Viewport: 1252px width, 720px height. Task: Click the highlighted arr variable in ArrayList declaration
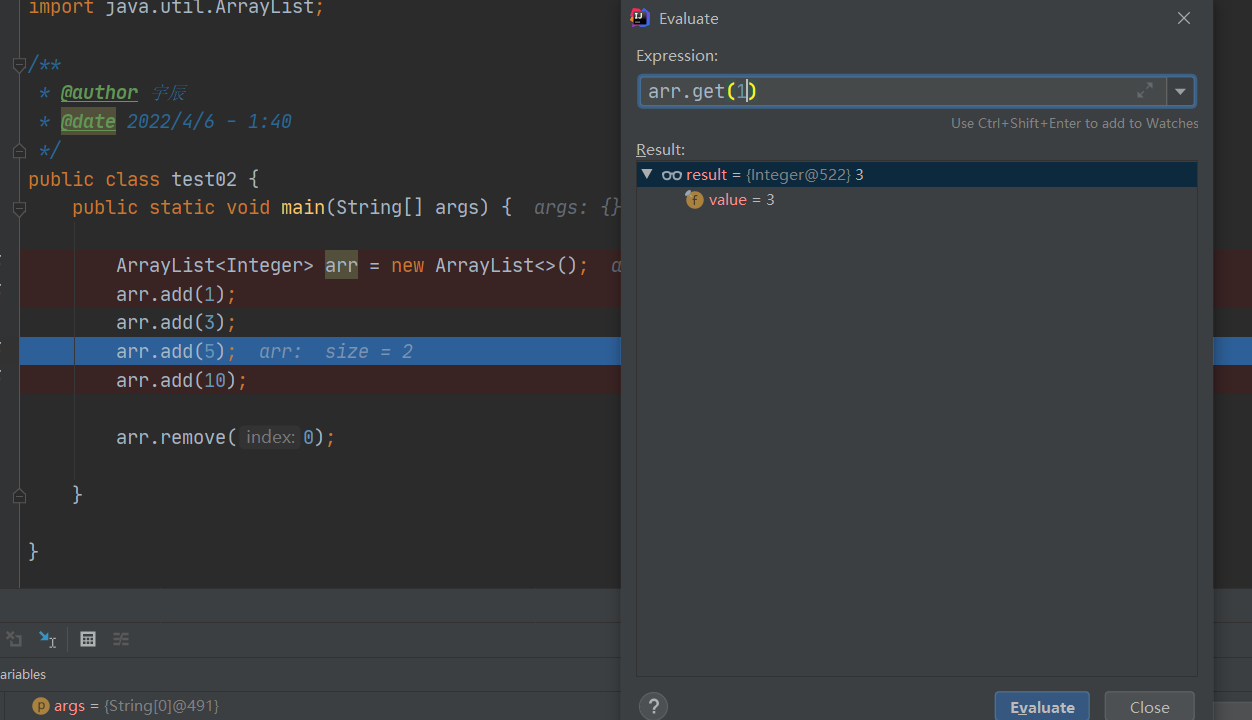tap(341, 266)
